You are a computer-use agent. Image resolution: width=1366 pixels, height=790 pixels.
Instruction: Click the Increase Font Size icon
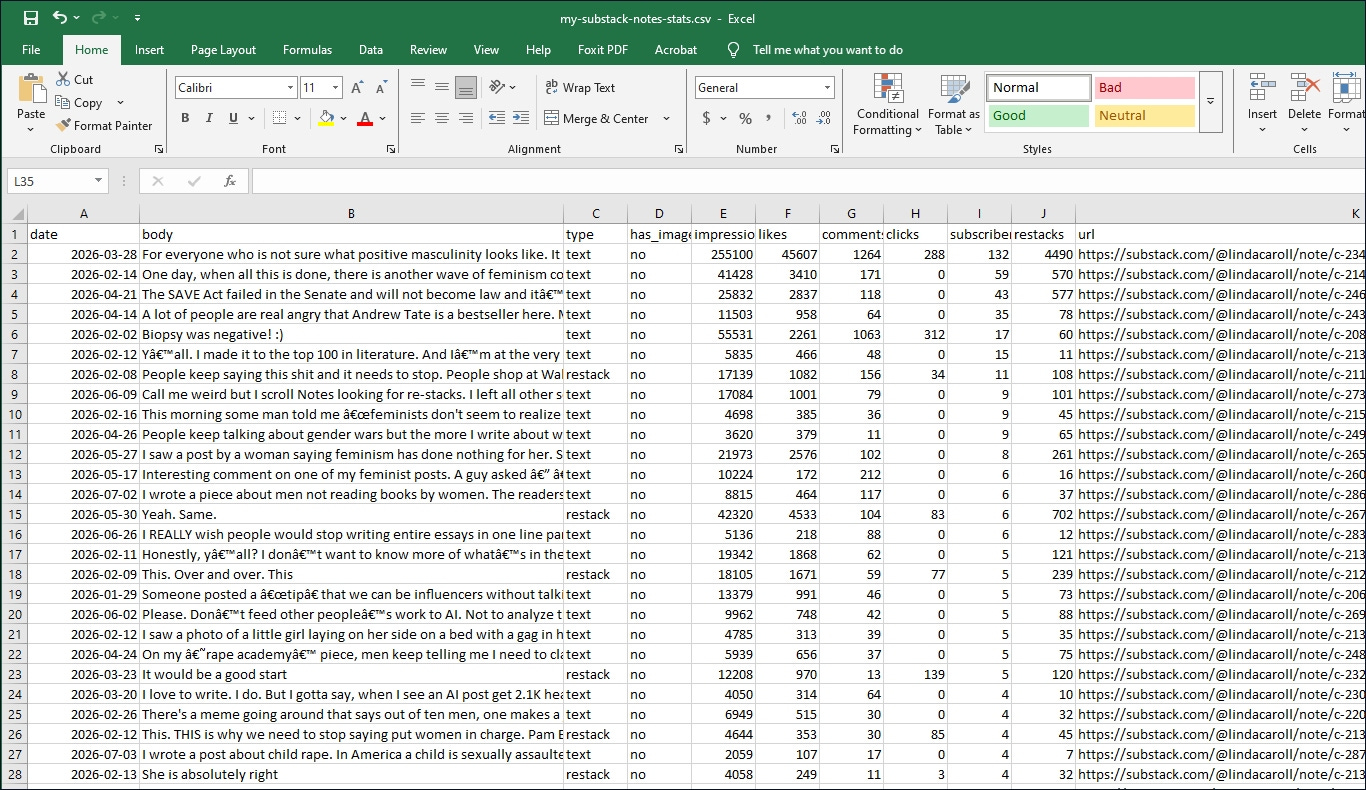point(358,88)
